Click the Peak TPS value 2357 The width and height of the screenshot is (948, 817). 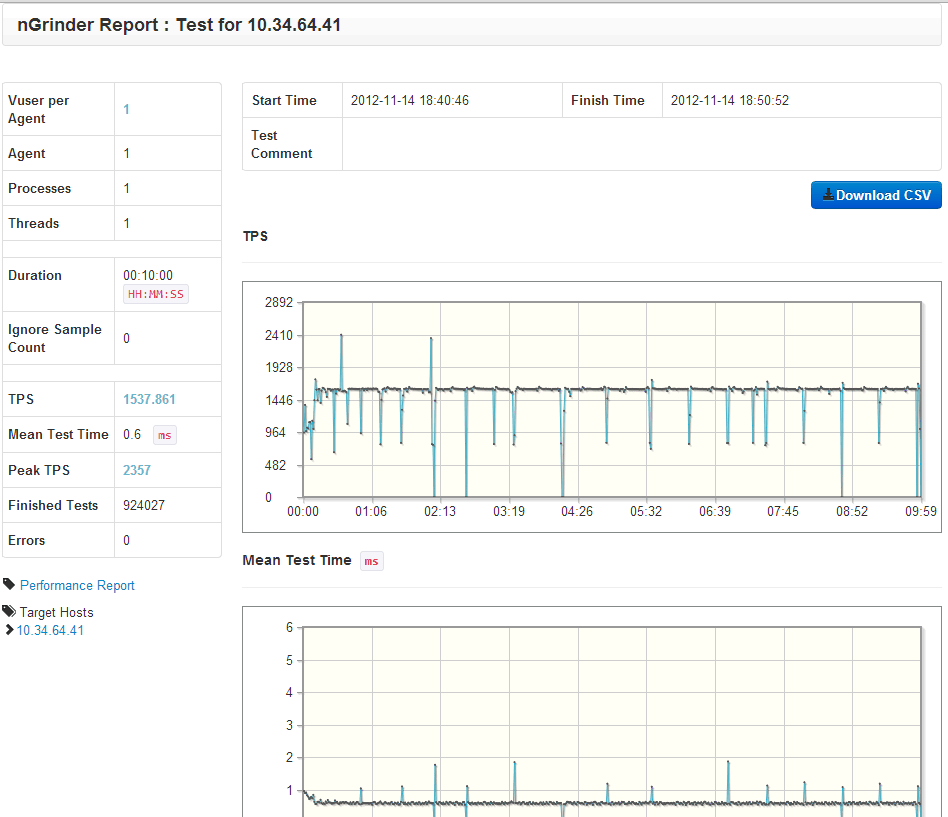point(137,470)
